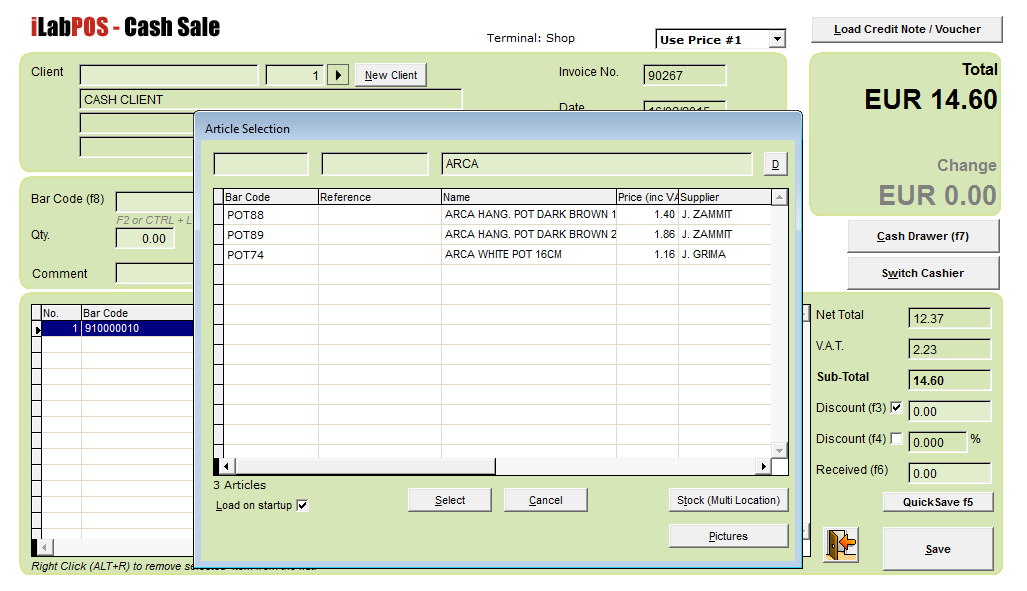Open Stock (Multi Location) window
This screenshot has height=591, width=1027.
[x=728, y=500]
